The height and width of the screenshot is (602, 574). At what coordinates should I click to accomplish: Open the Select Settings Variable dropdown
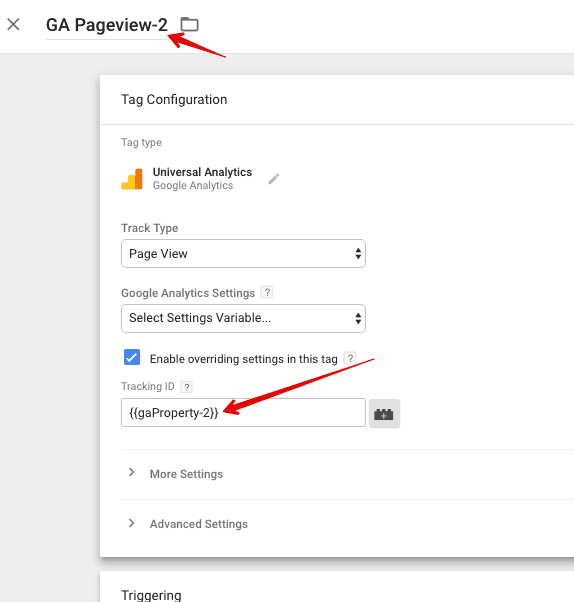click(x=243, y=318)
